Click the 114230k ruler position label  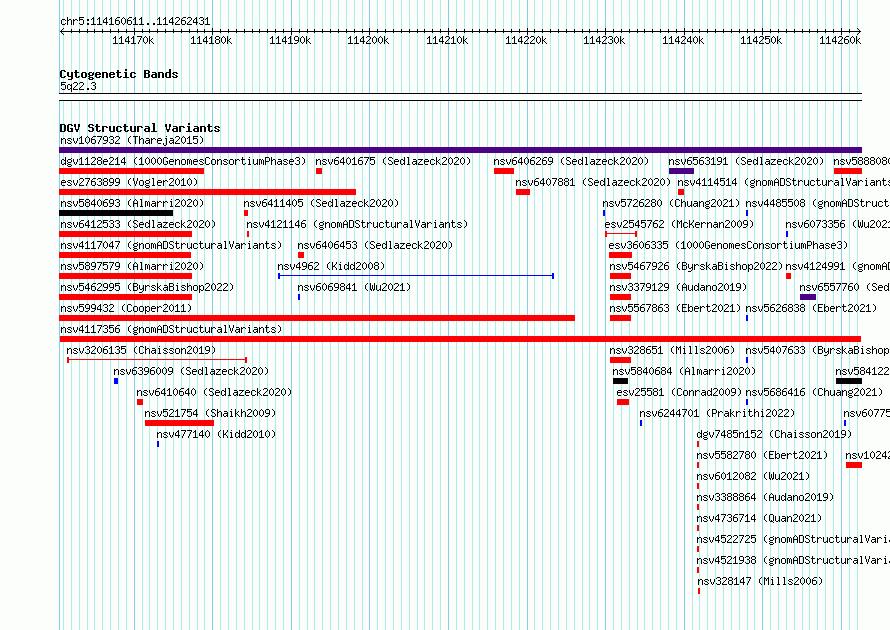[x=604, y=40]
